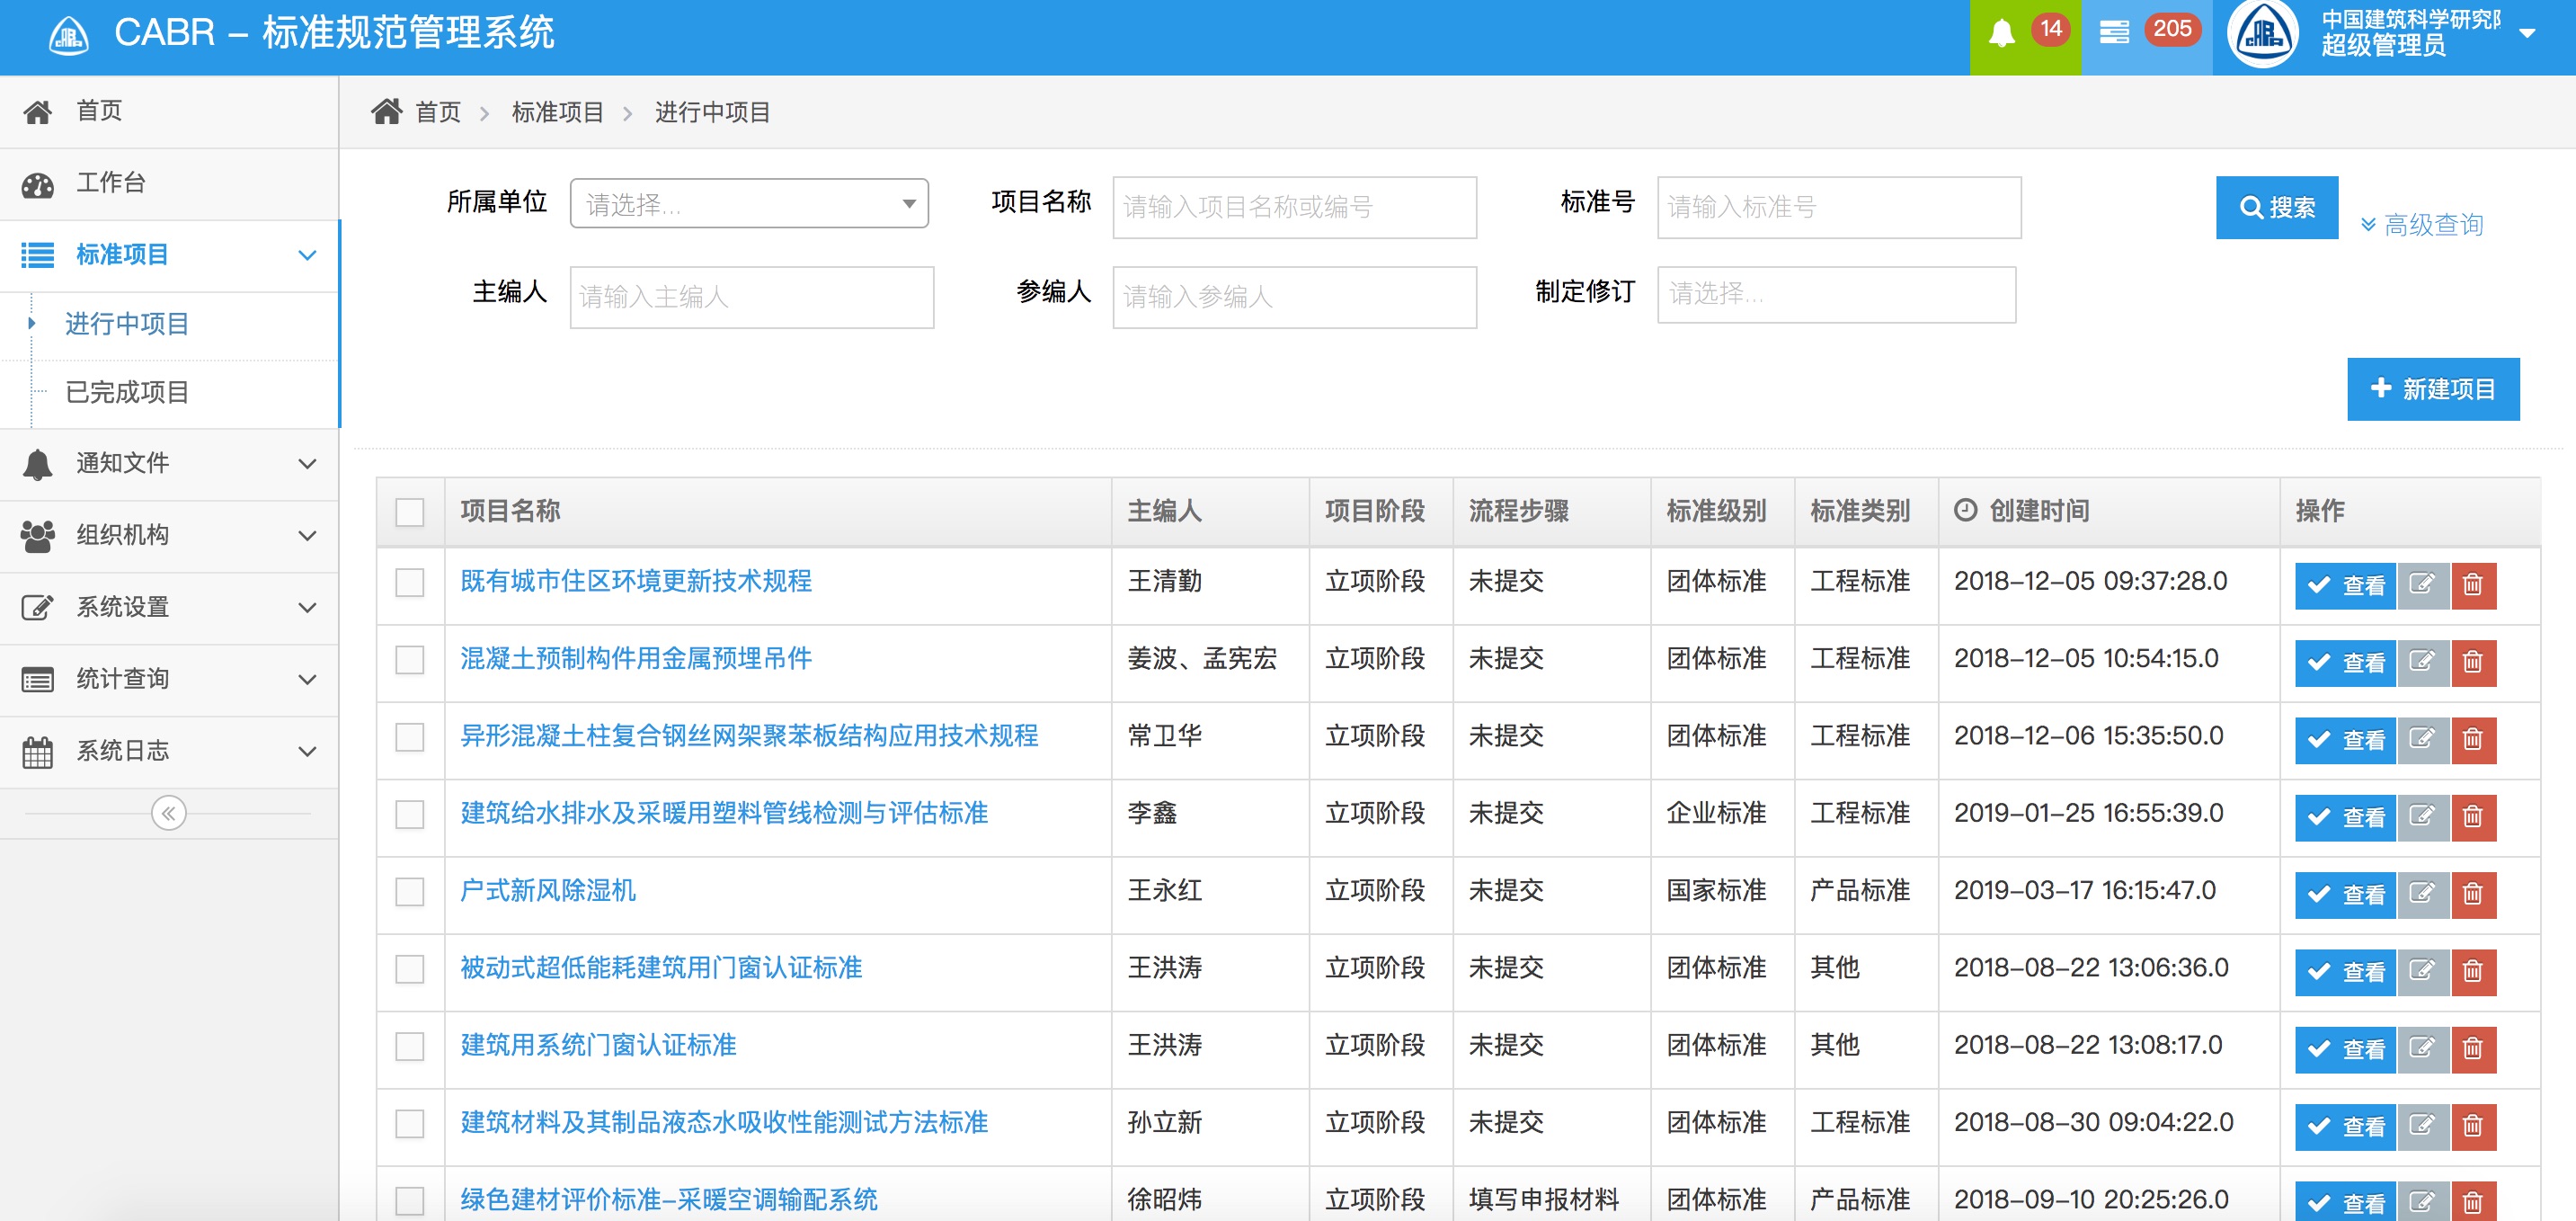Edit the 户式新风除湿机 project
This screenshot has height=1221, width=2576.
pos(2422,894)
